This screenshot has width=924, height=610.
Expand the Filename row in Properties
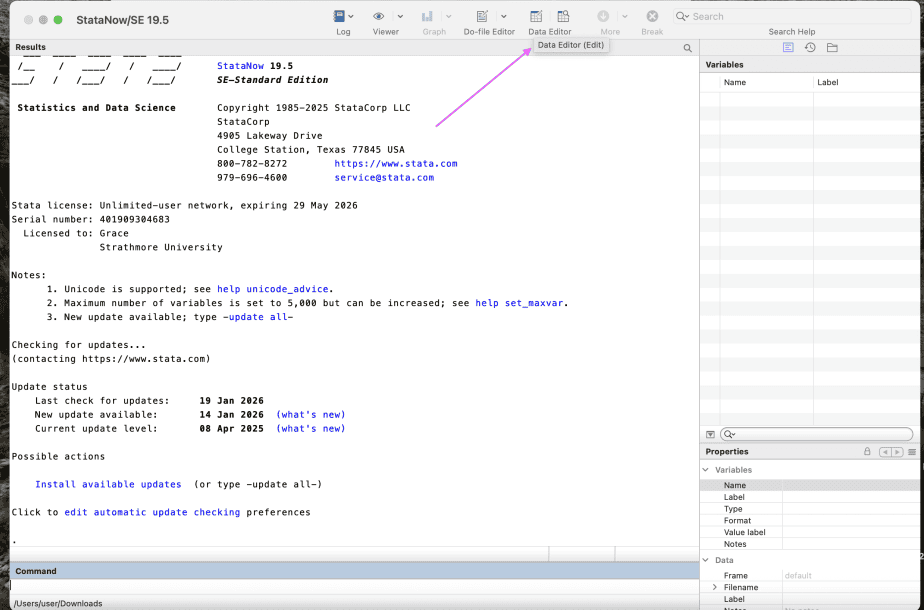(x=715, y=587)
